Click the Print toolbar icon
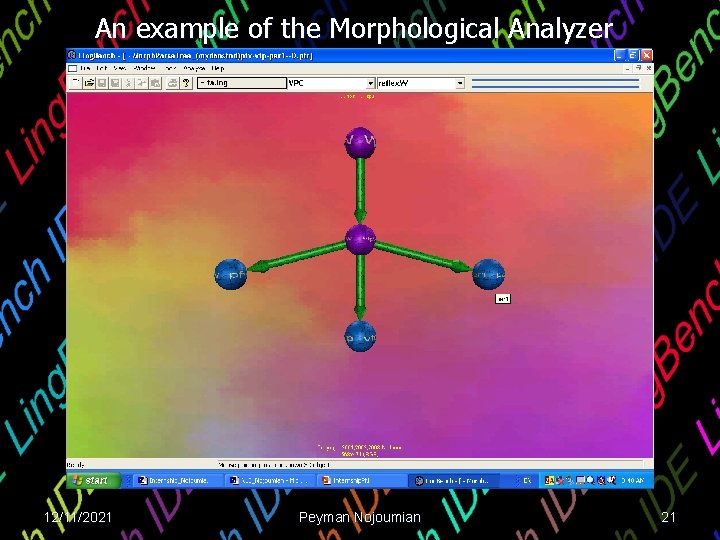 pyautogui.click(x=172, y=83)
